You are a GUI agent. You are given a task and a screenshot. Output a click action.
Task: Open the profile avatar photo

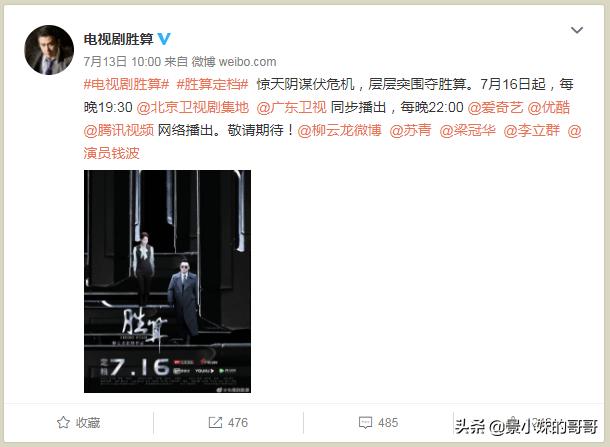[x=49, y=50]
